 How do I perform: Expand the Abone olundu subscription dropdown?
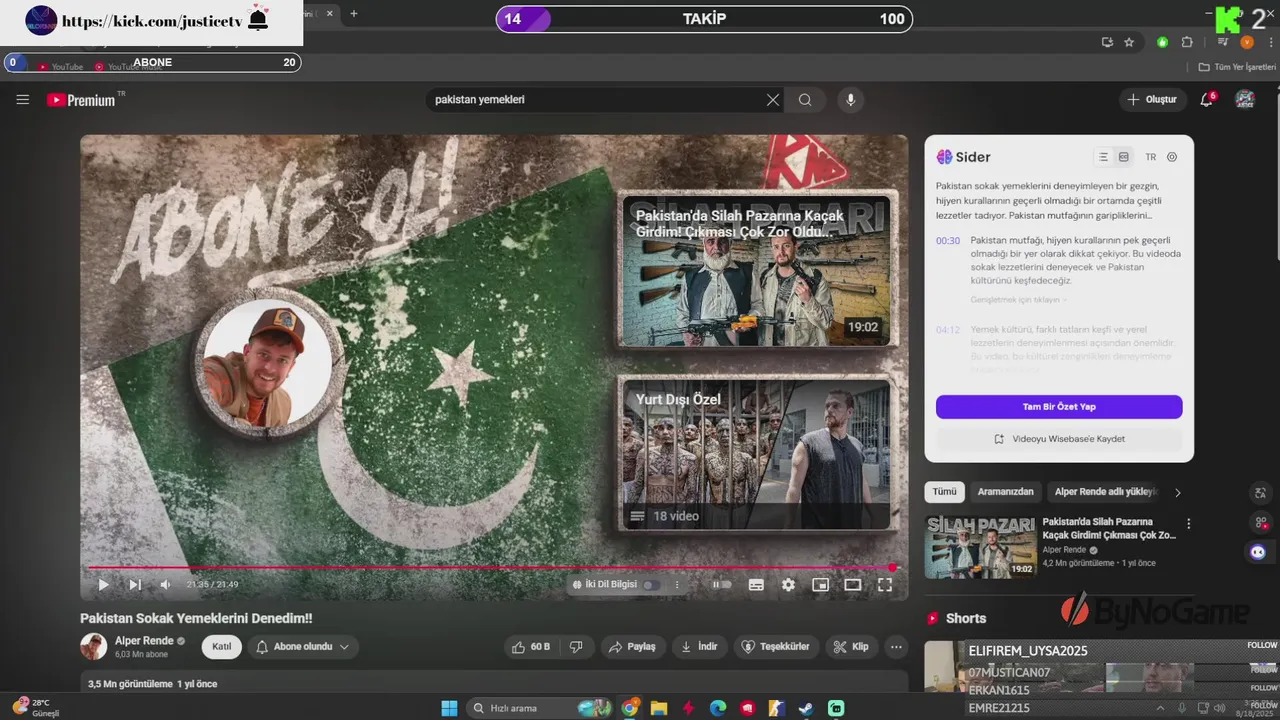point(303,647)
